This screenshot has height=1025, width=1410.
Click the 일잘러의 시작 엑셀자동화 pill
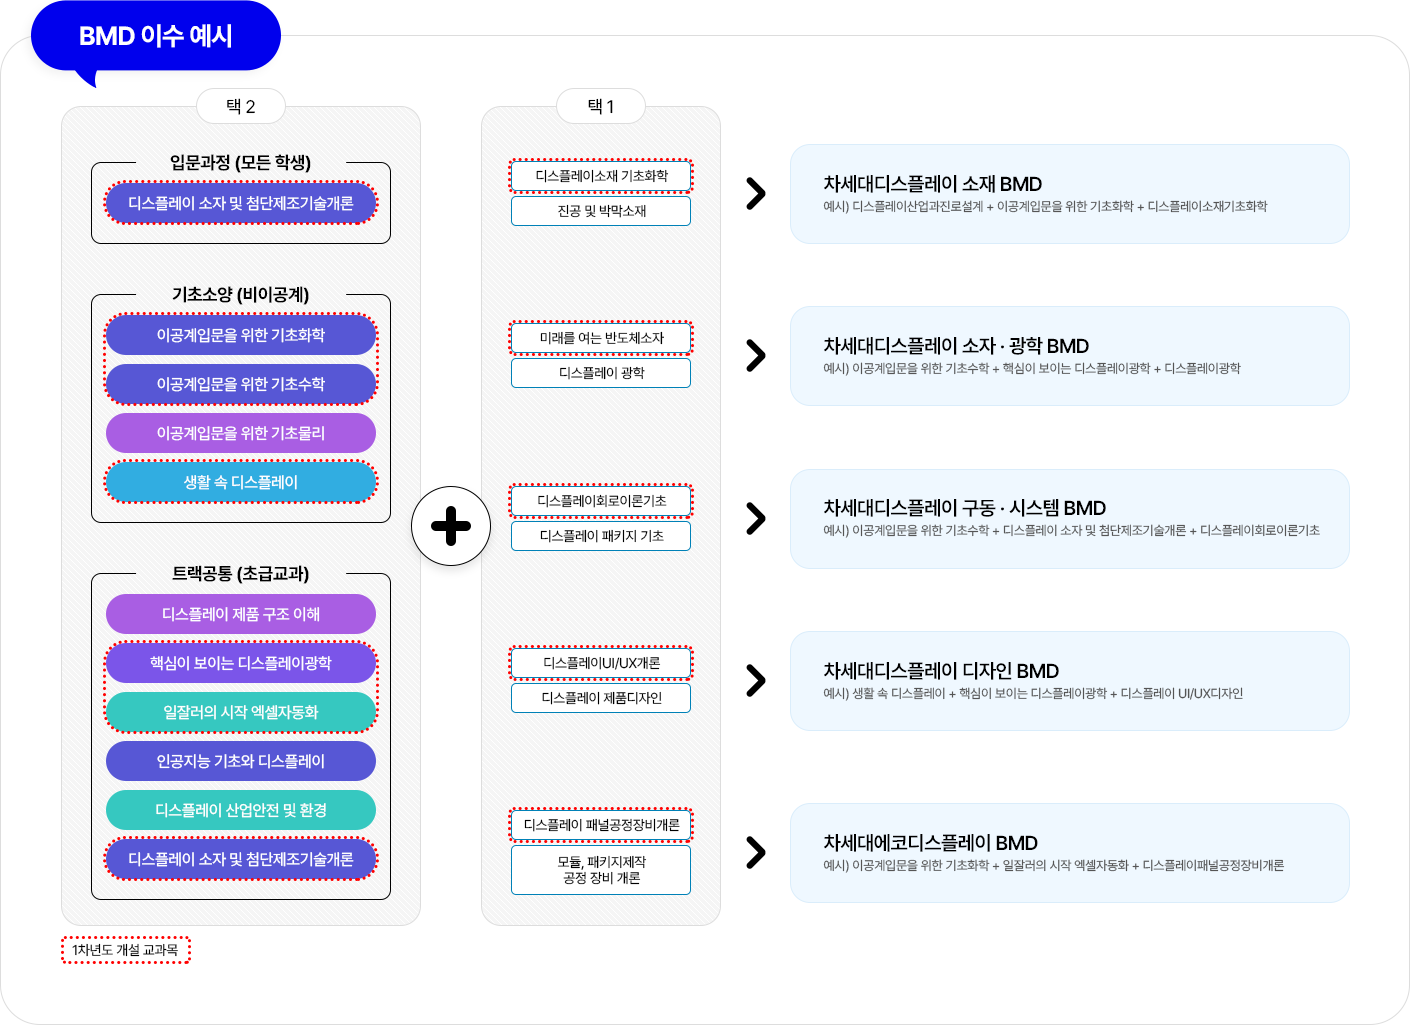pyautogui.click(x=241, y=712)
